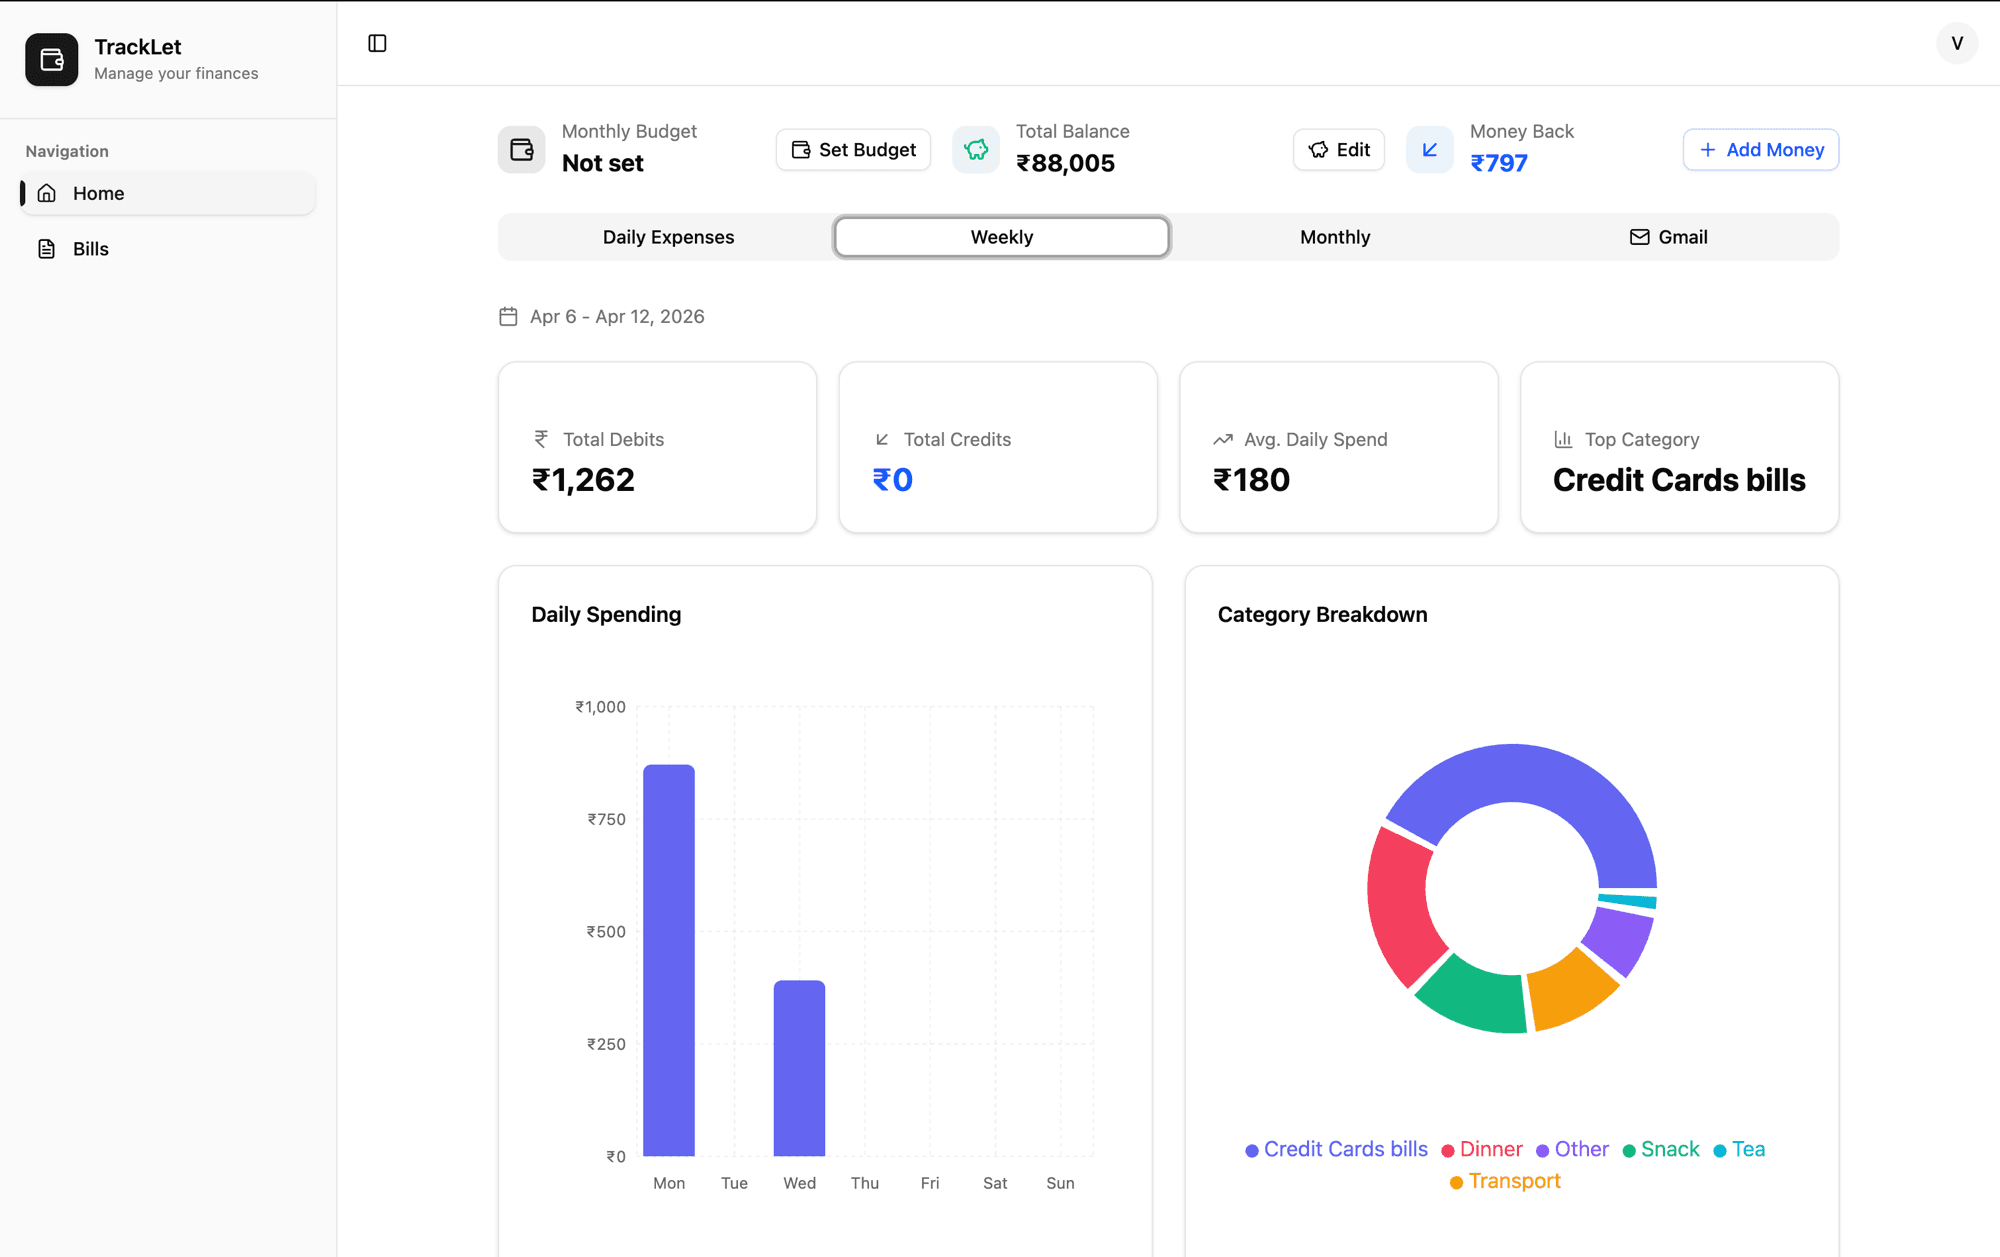Click the calendar icon beside date range
Image resolution: width=2000 pixels, height=1257 pixels.
pyautogui.click(x=508, y=317)
